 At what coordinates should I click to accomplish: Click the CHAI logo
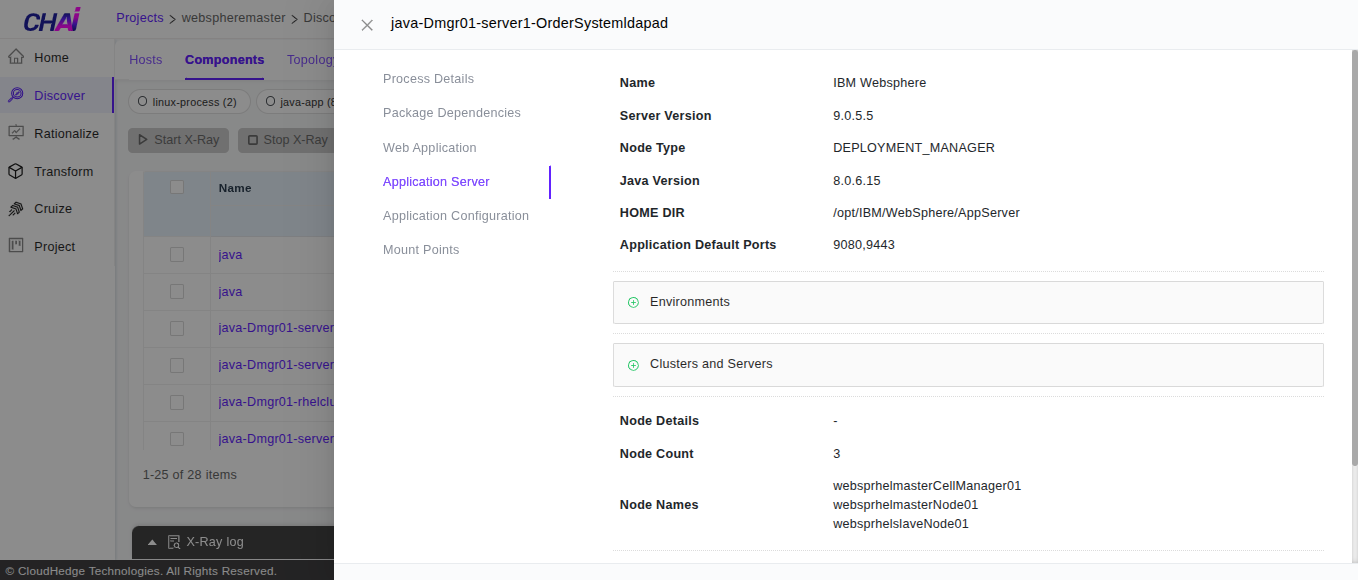click(51, 19)
